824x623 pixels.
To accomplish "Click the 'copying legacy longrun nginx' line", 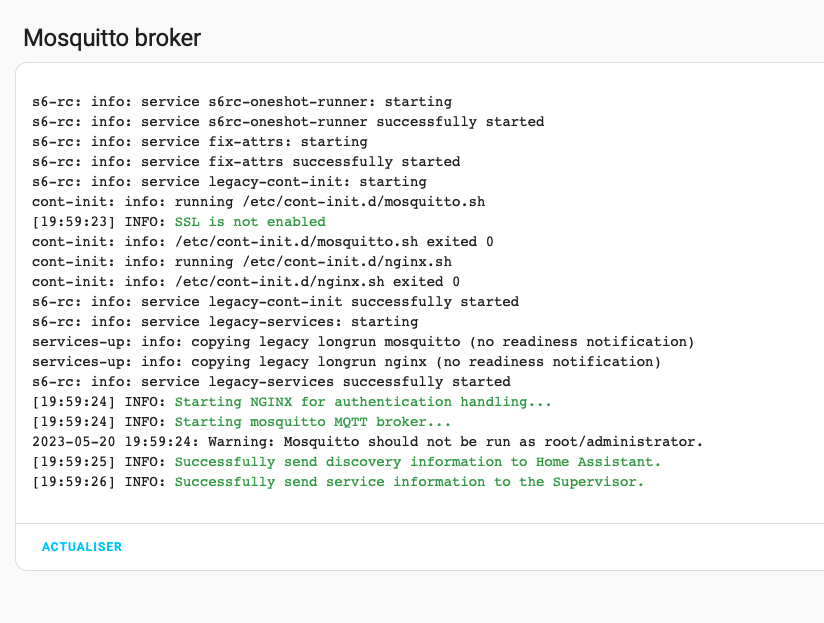I will point(346,361).
